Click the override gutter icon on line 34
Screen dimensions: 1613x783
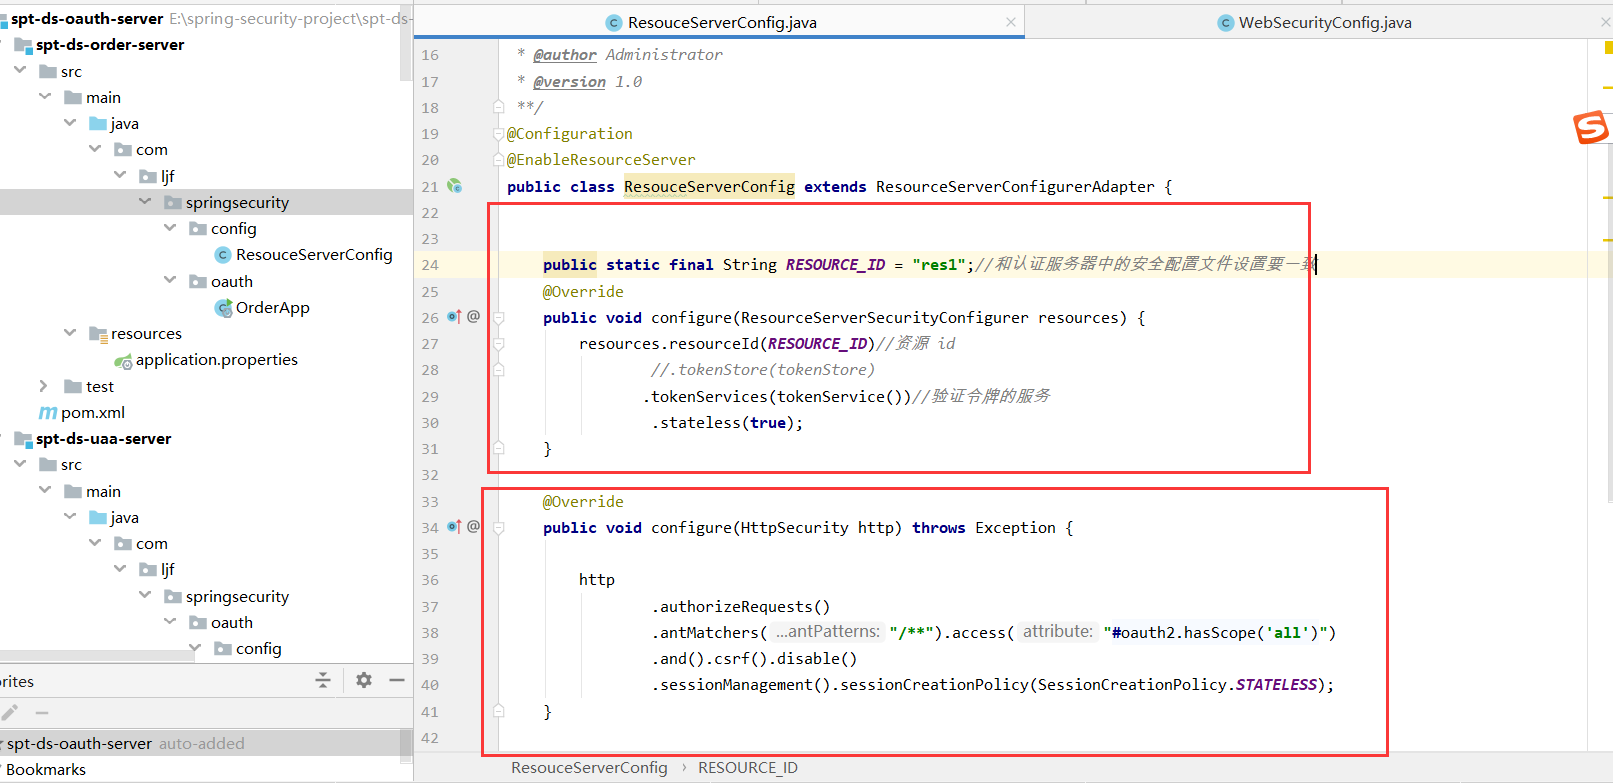[453, 526]
